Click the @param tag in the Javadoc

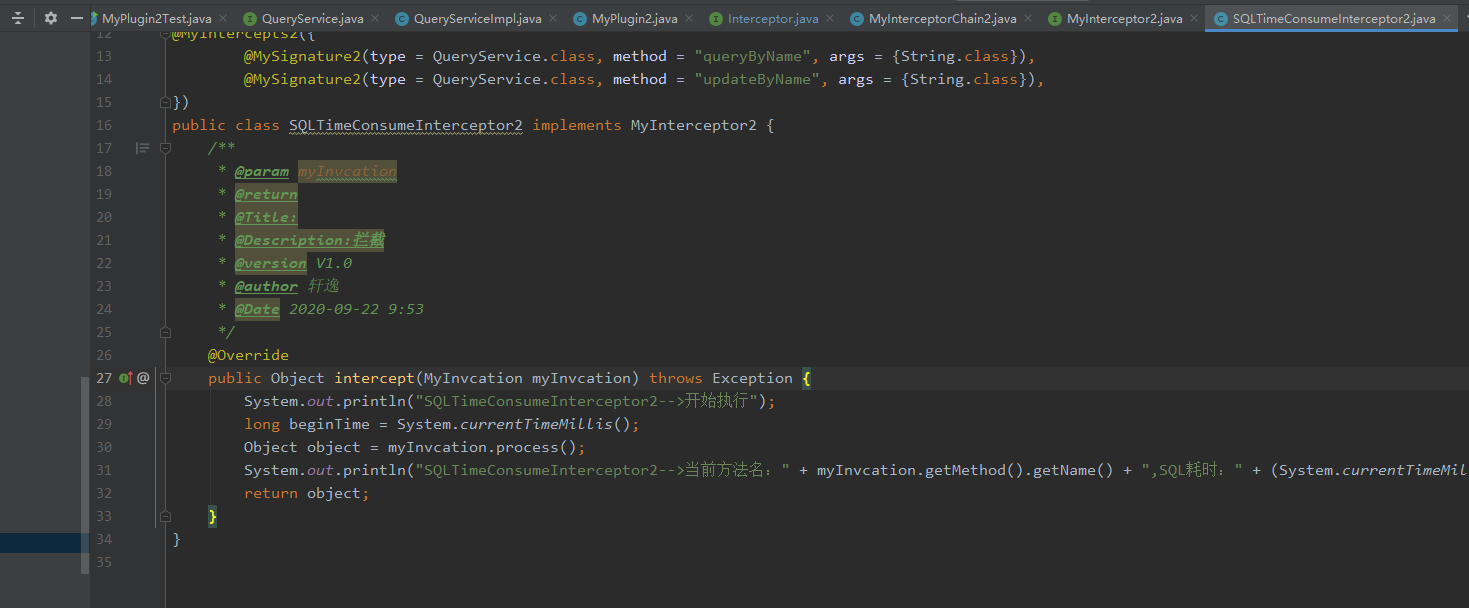pos(262,171)
